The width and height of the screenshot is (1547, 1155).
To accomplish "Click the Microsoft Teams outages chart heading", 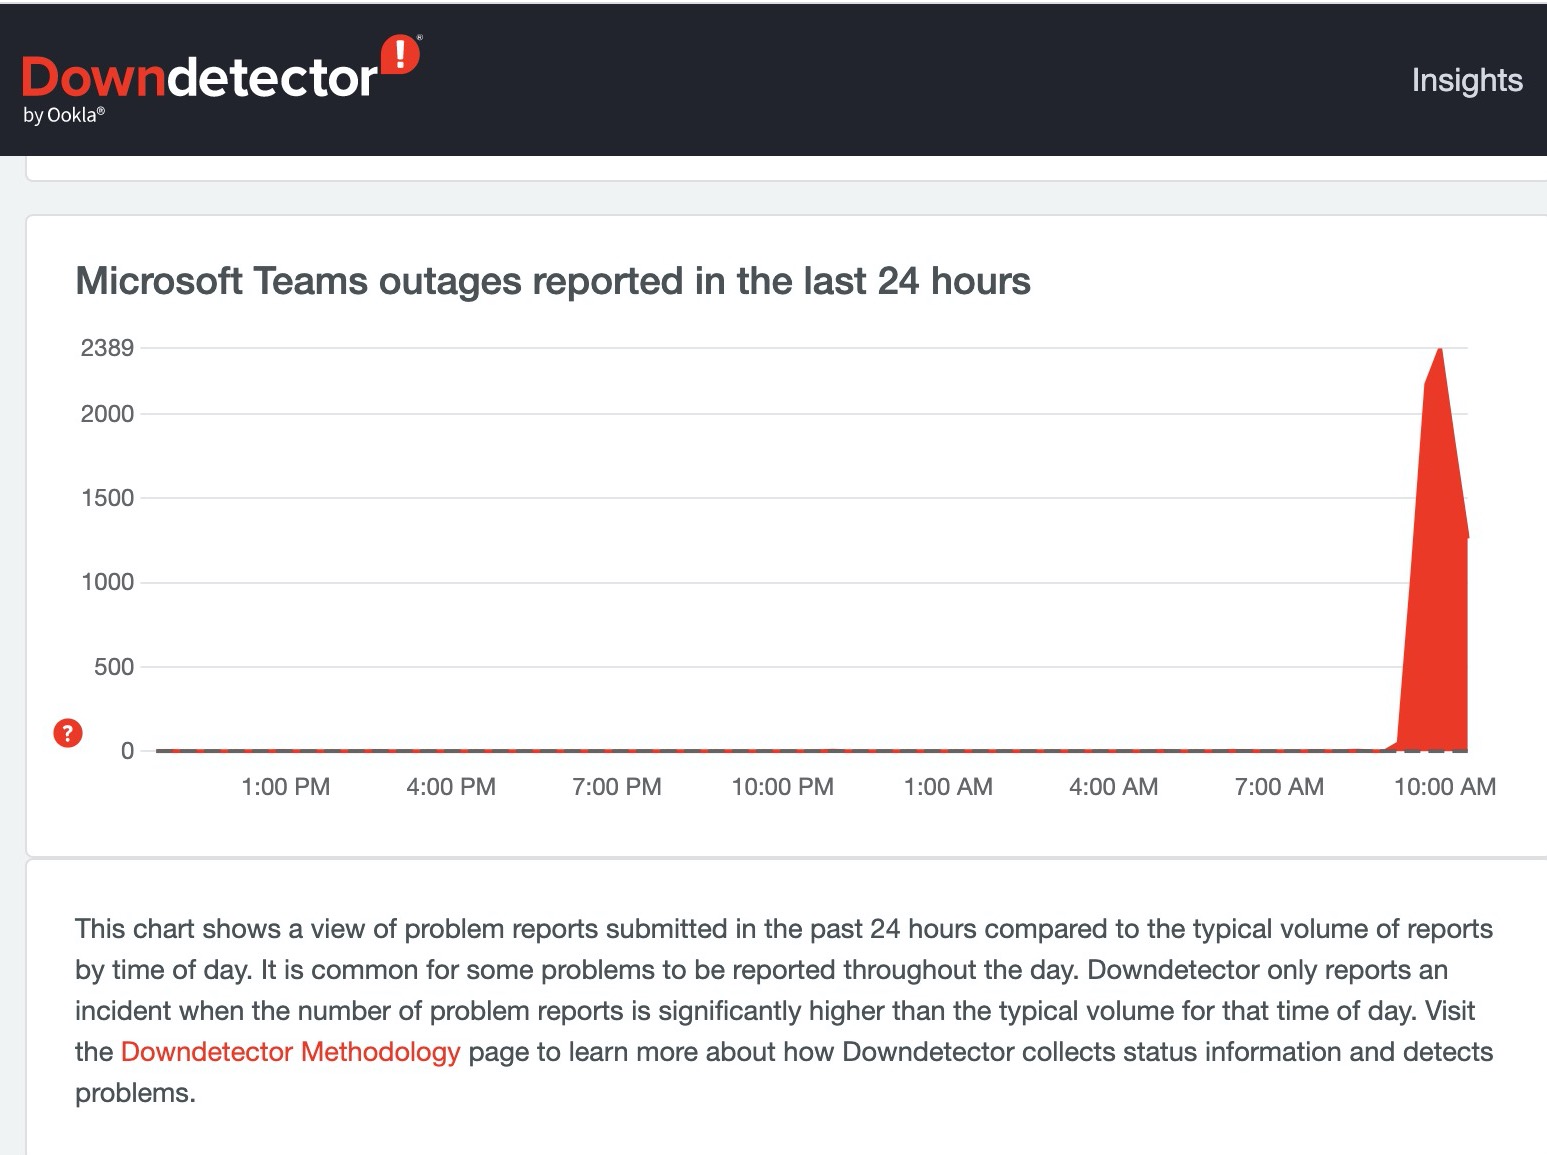I will (552, 281).
